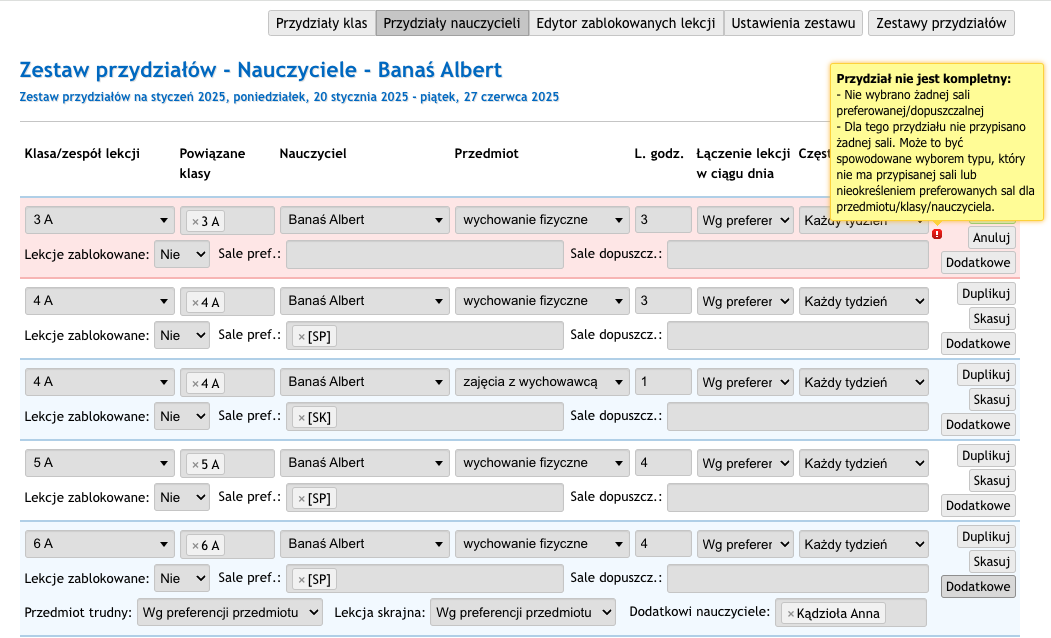Remove the 3 A linked class tag
This screenshot has height=638, width=1051.
[x=195, y=221]
